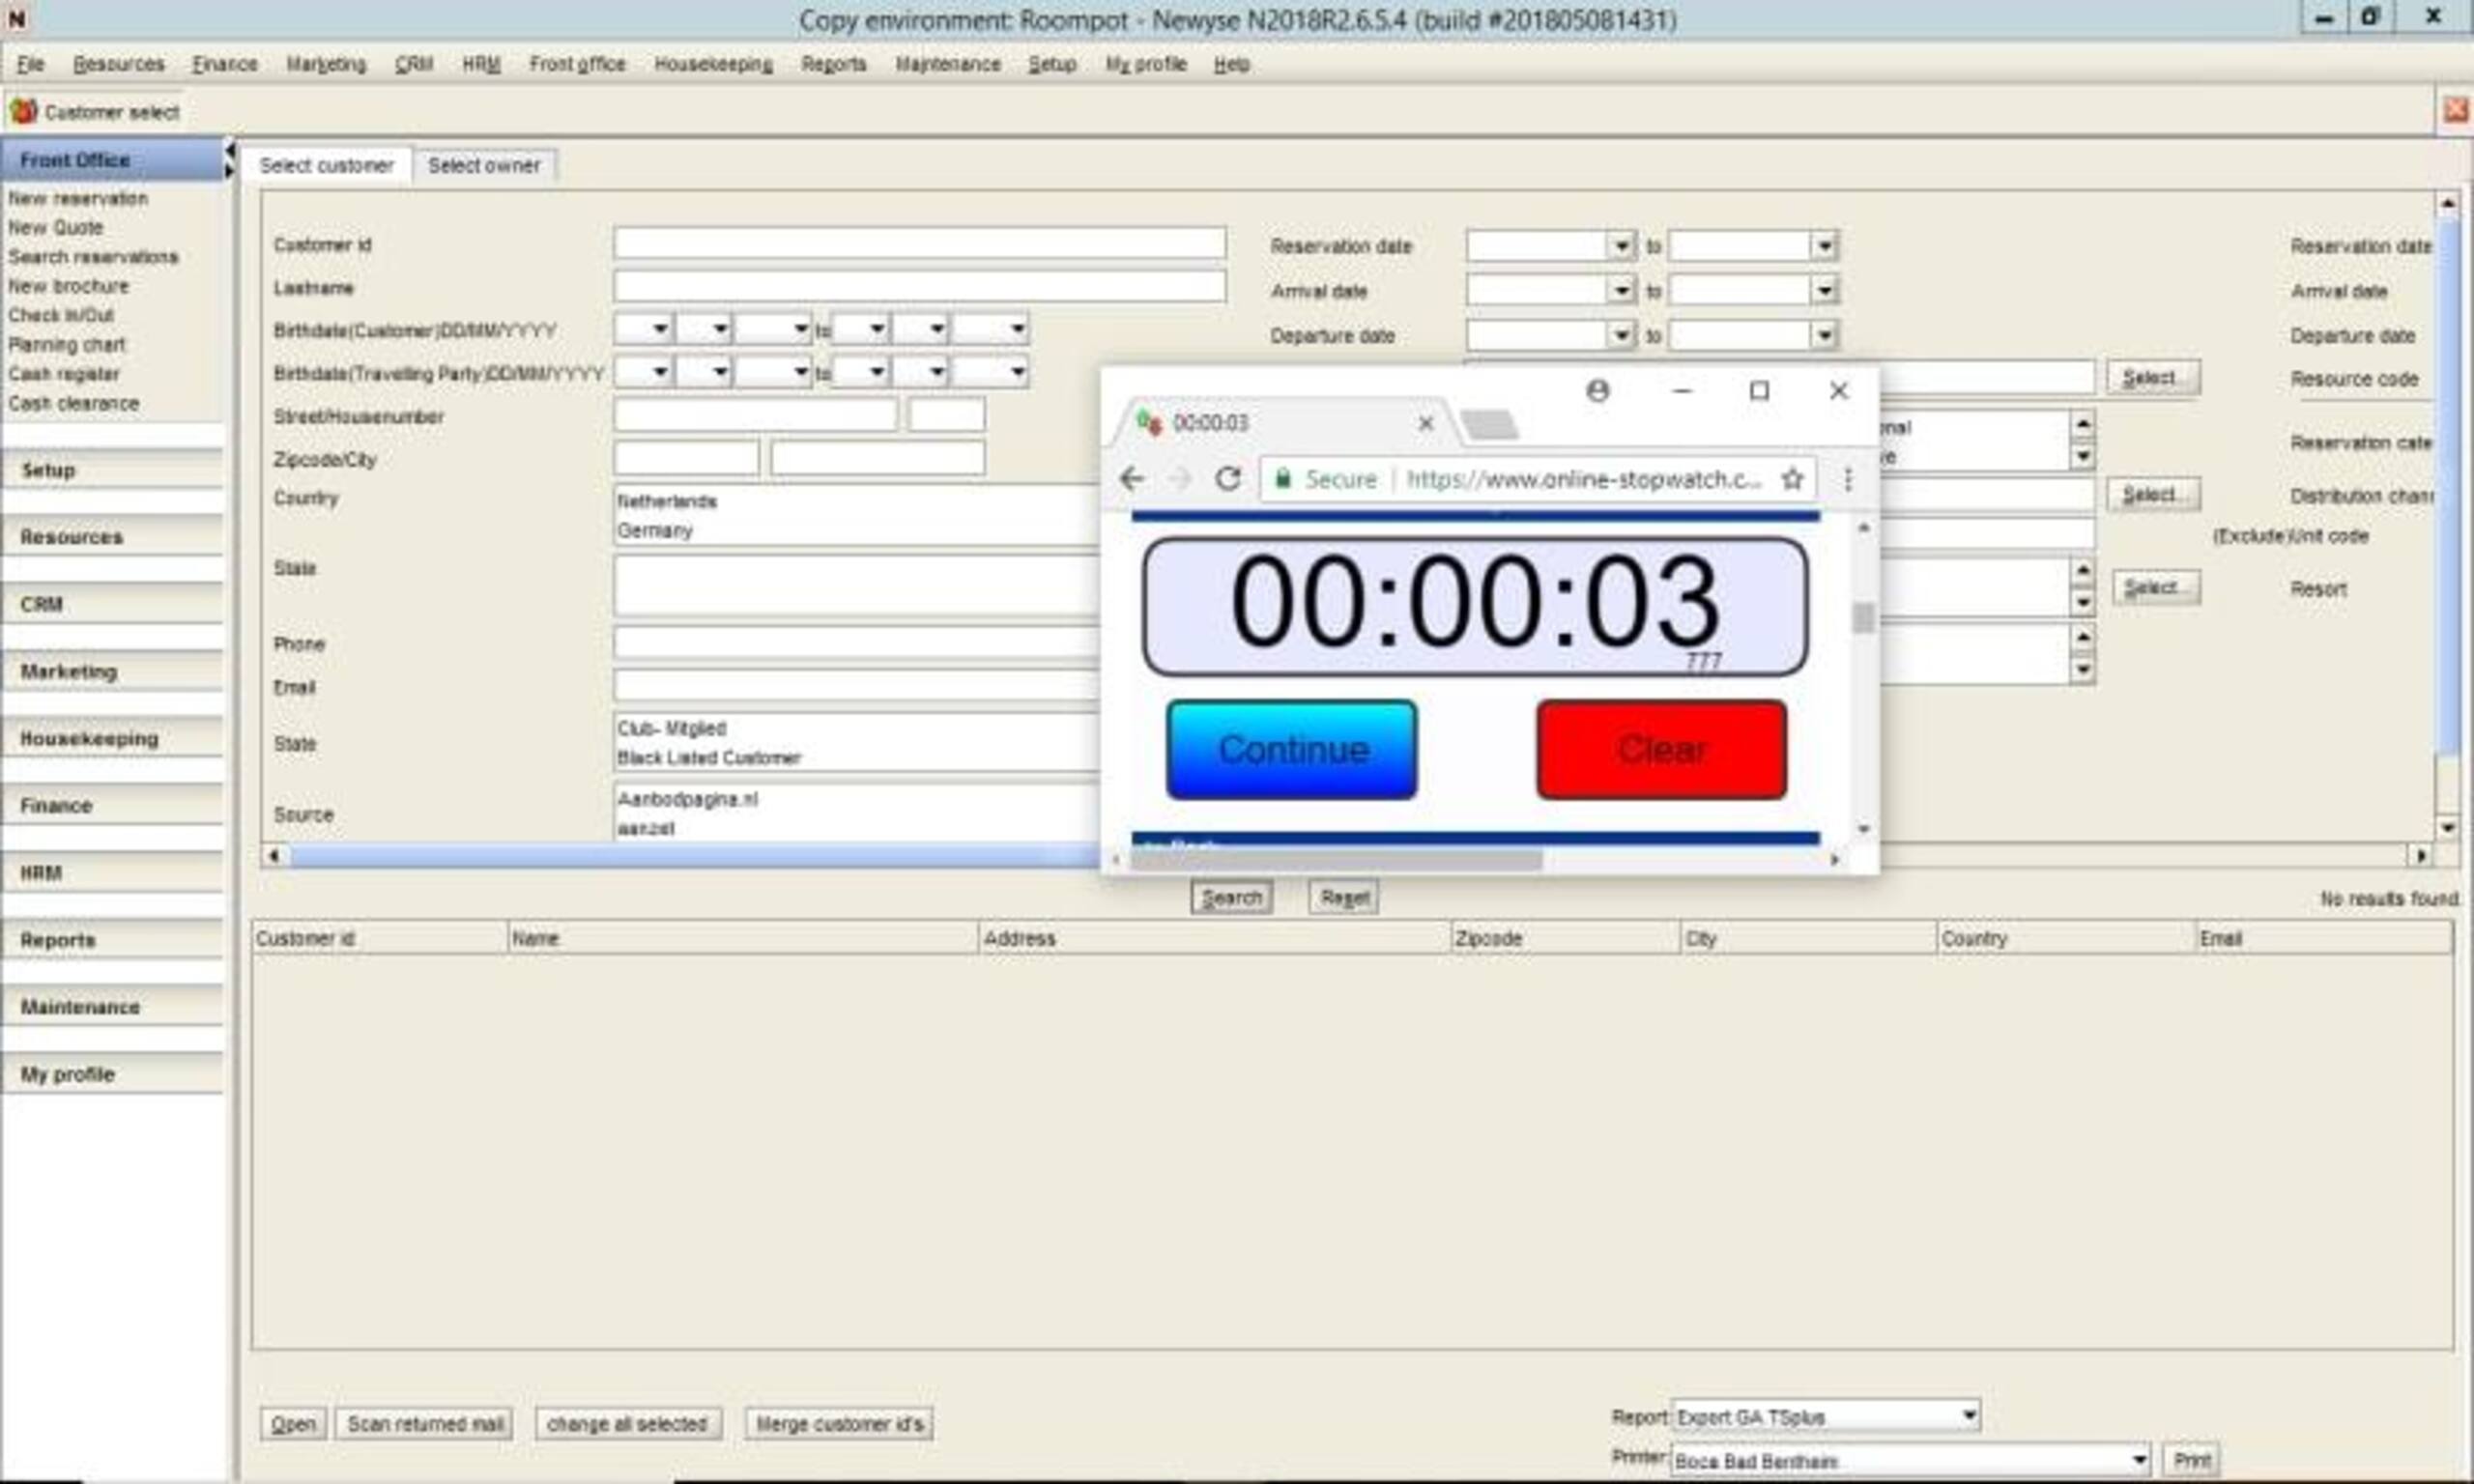
Task: Close the 00:00:03 browser tab
Action: pyautogui.click(x=1426, y=423)
